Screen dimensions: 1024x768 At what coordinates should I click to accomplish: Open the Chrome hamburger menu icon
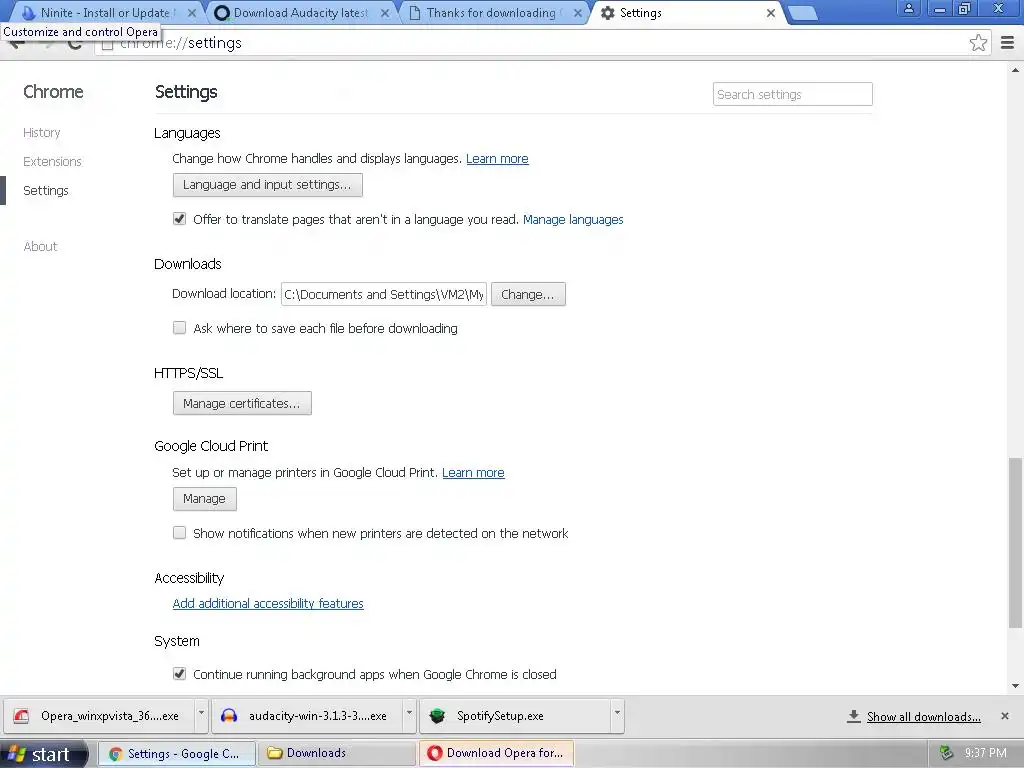[x=1007, y=42]
